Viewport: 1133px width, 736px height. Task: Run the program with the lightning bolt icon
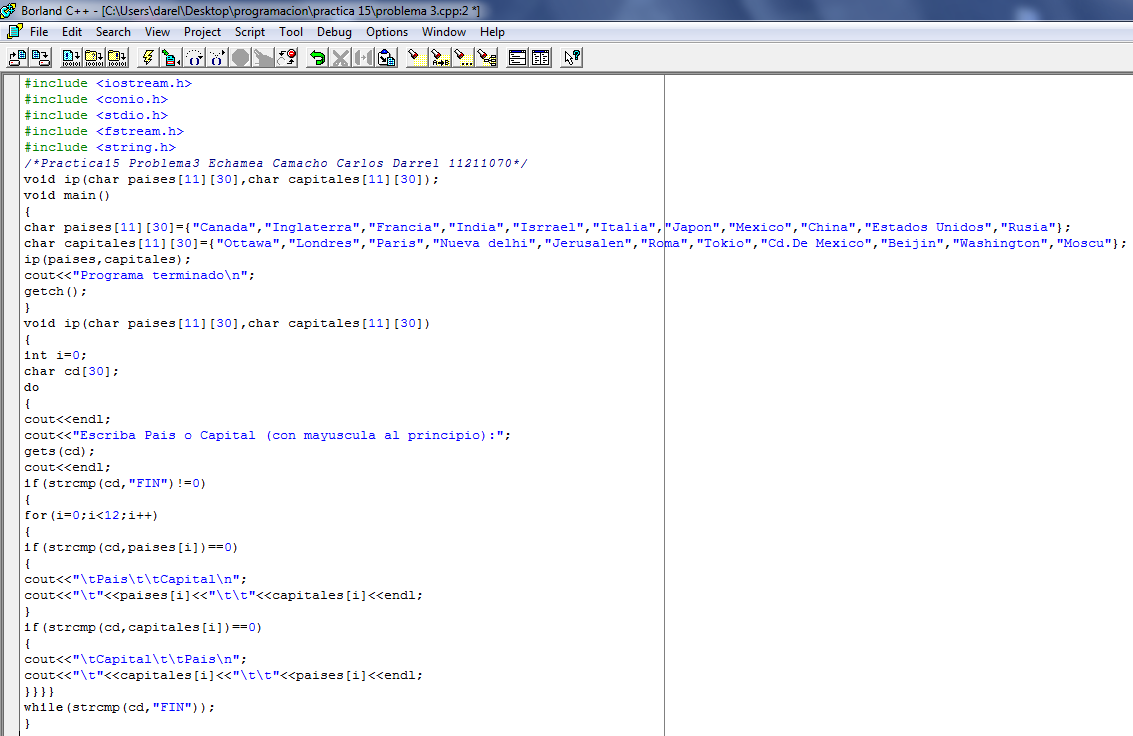[x=147, y=57]
